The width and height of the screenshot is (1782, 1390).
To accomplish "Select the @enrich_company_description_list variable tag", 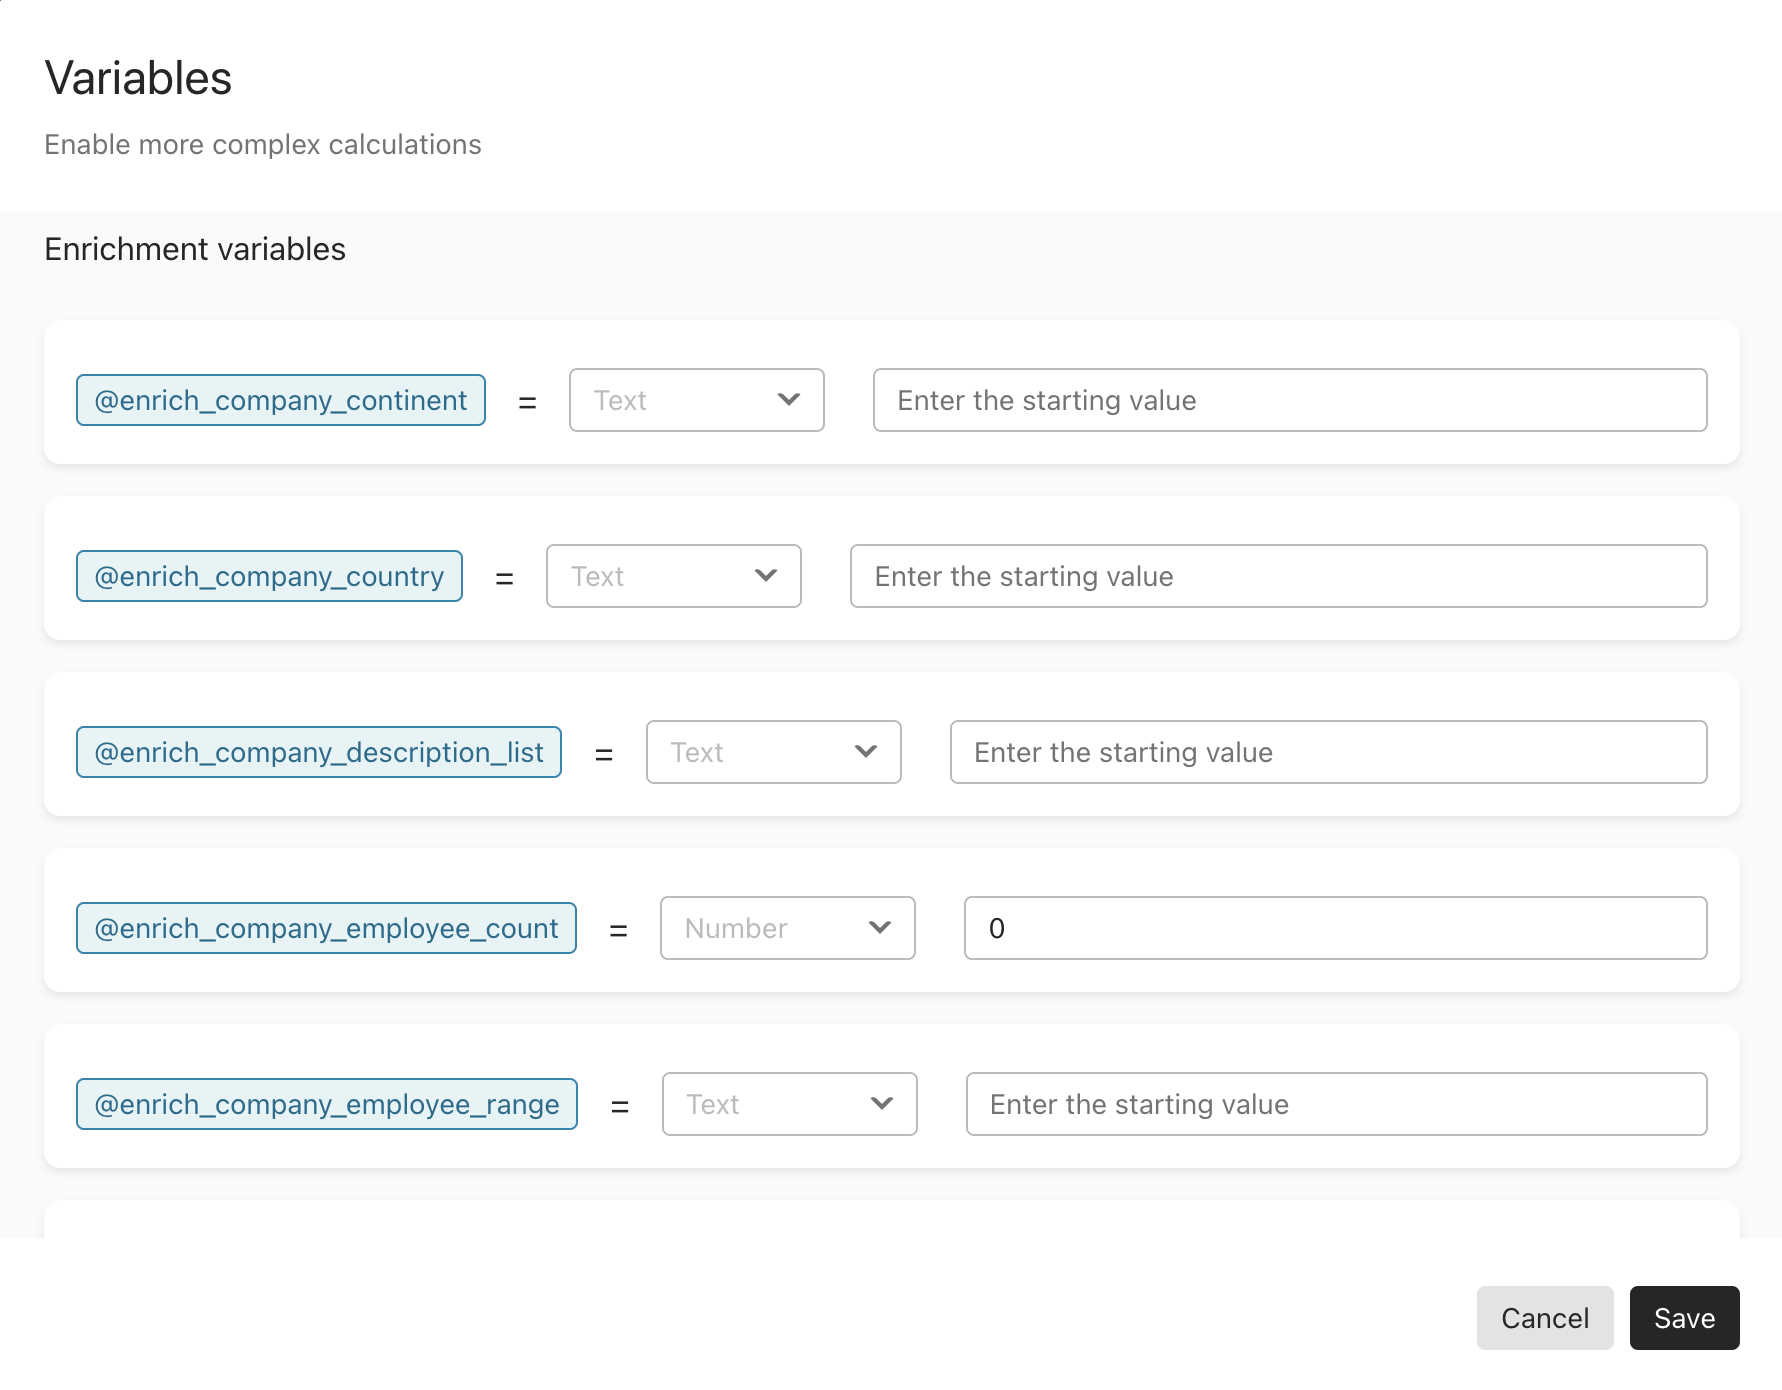I will pos(319,752).
